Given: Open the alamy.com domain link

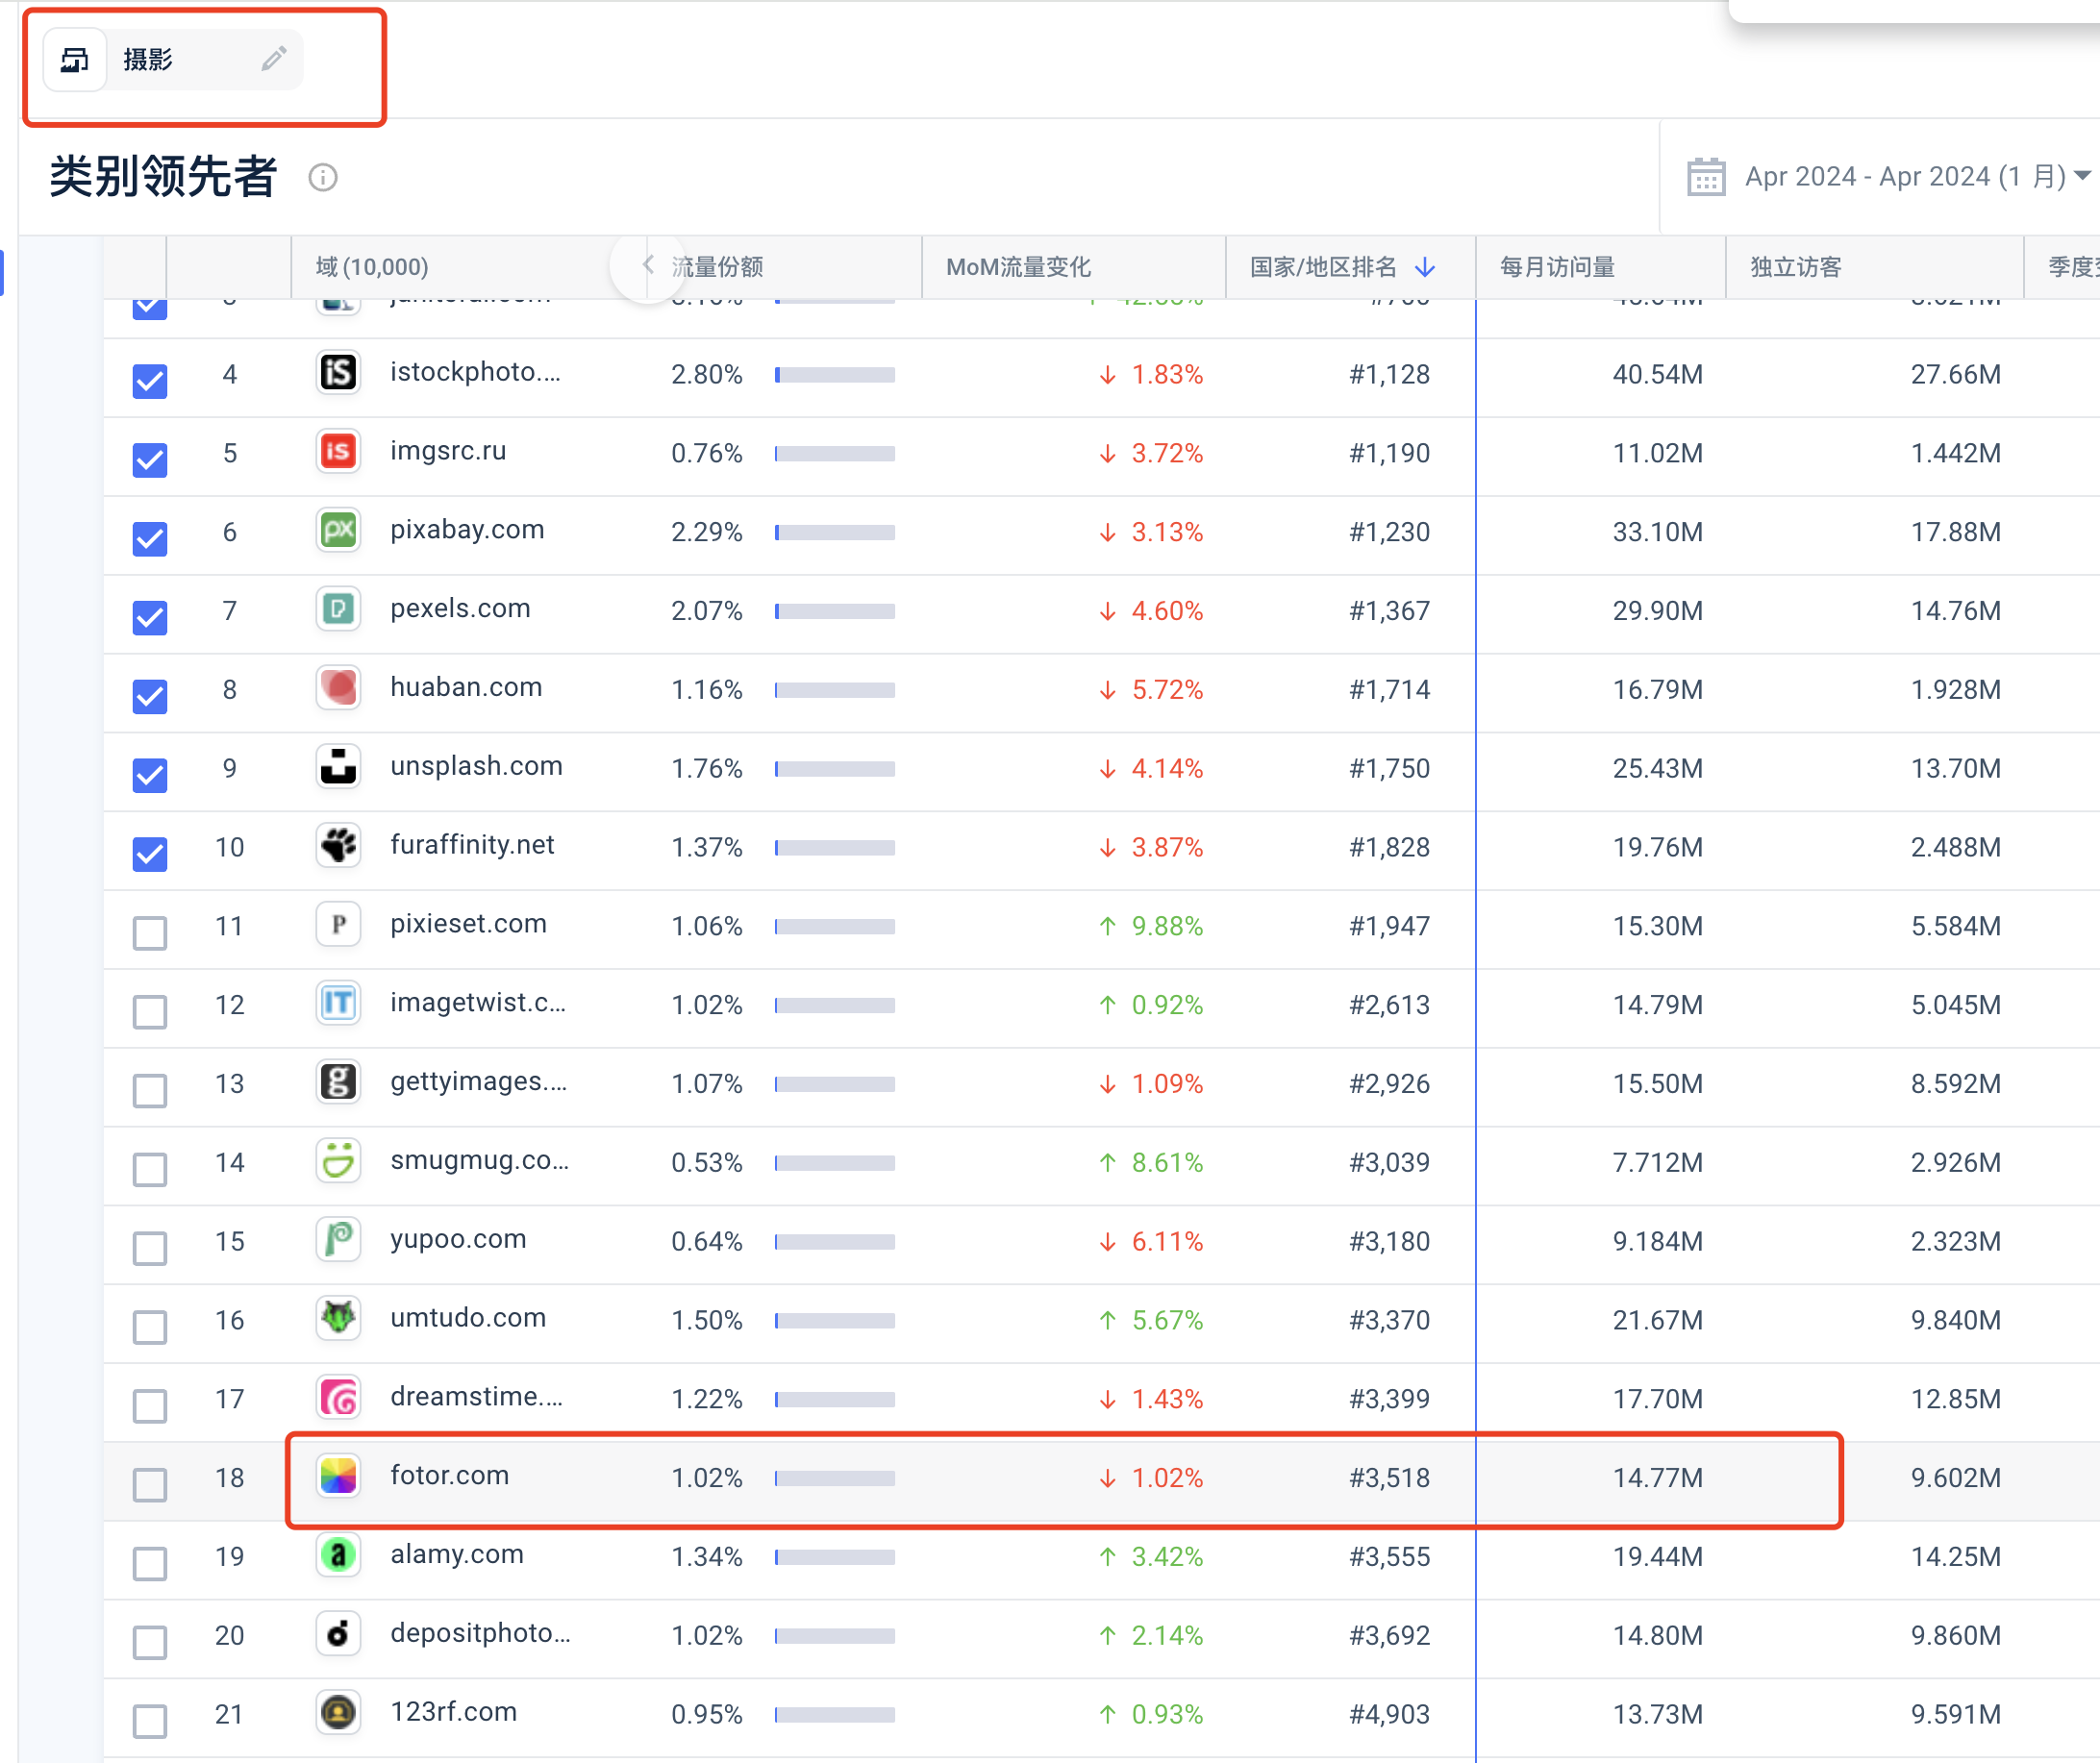Looking at the screenshot, I should tap(457, 1554).
